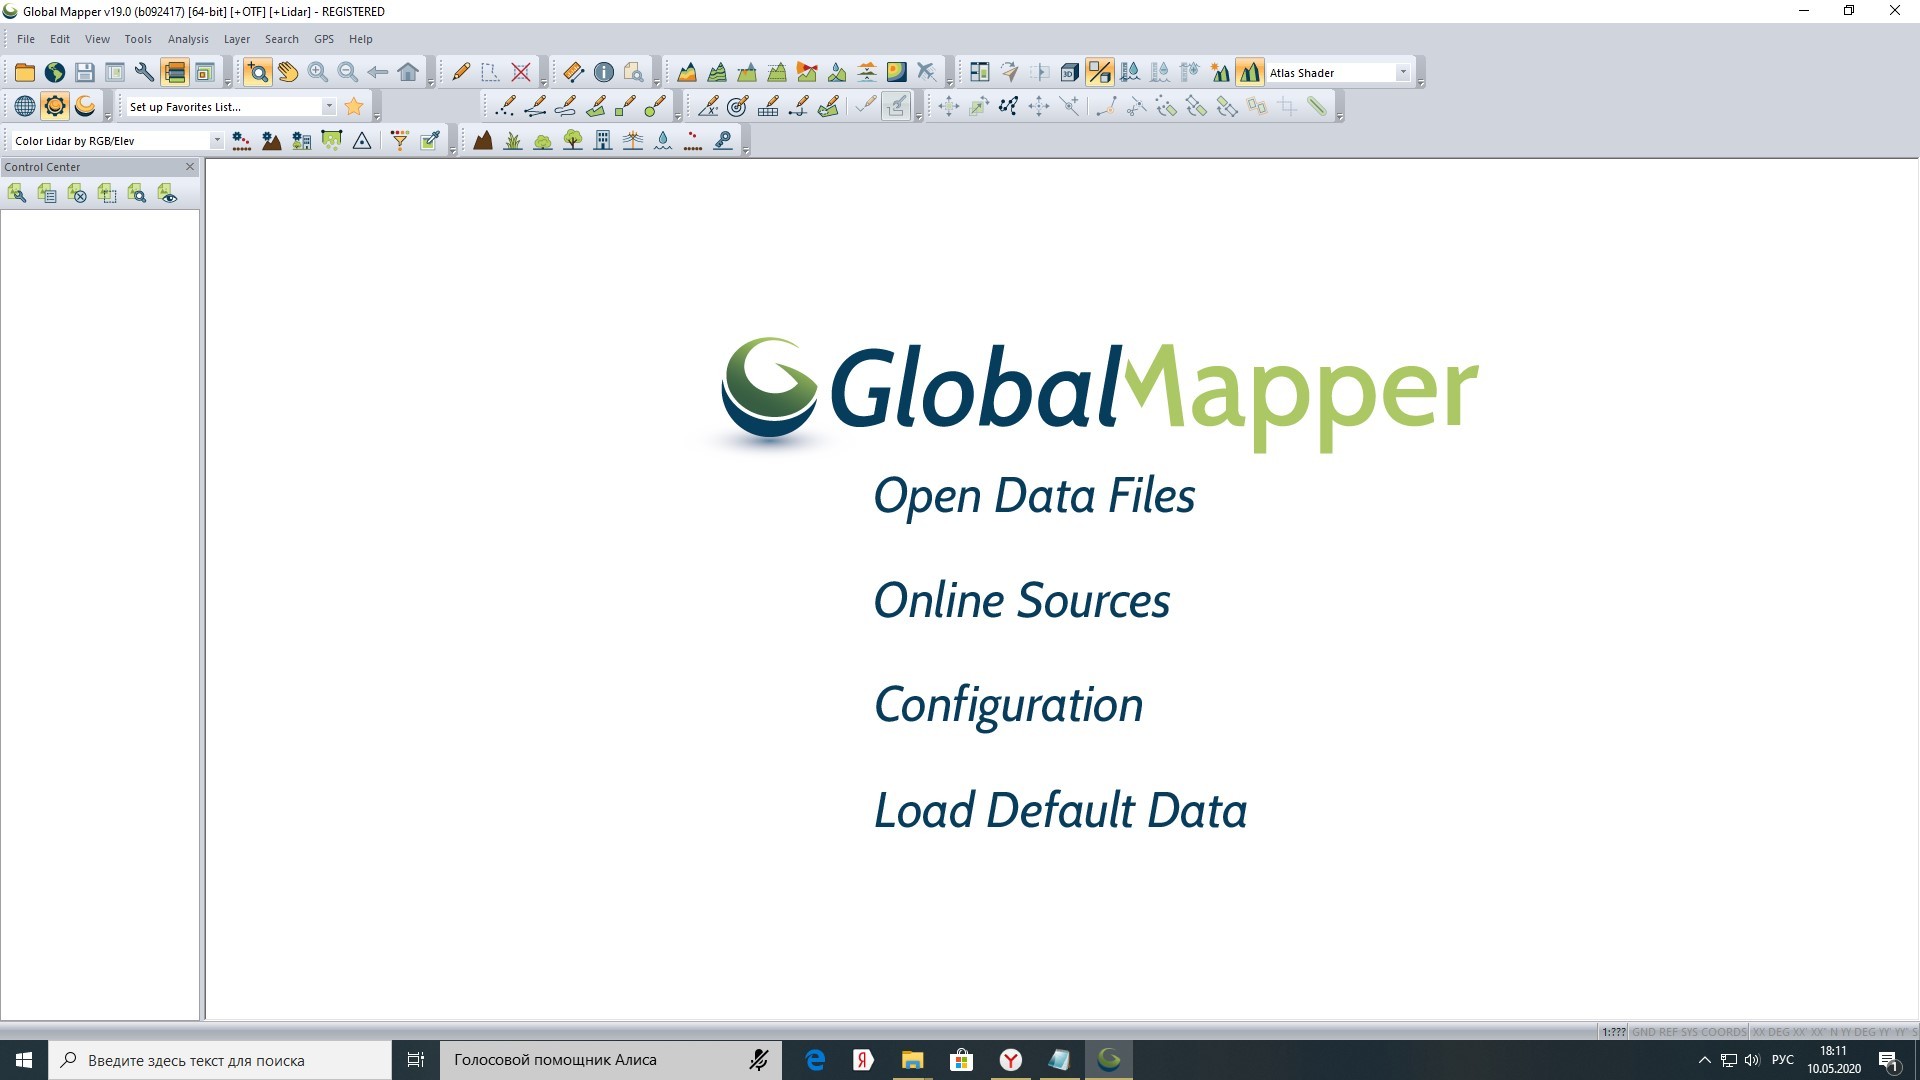Toggle the crescent moon icon

coord(85,106)
